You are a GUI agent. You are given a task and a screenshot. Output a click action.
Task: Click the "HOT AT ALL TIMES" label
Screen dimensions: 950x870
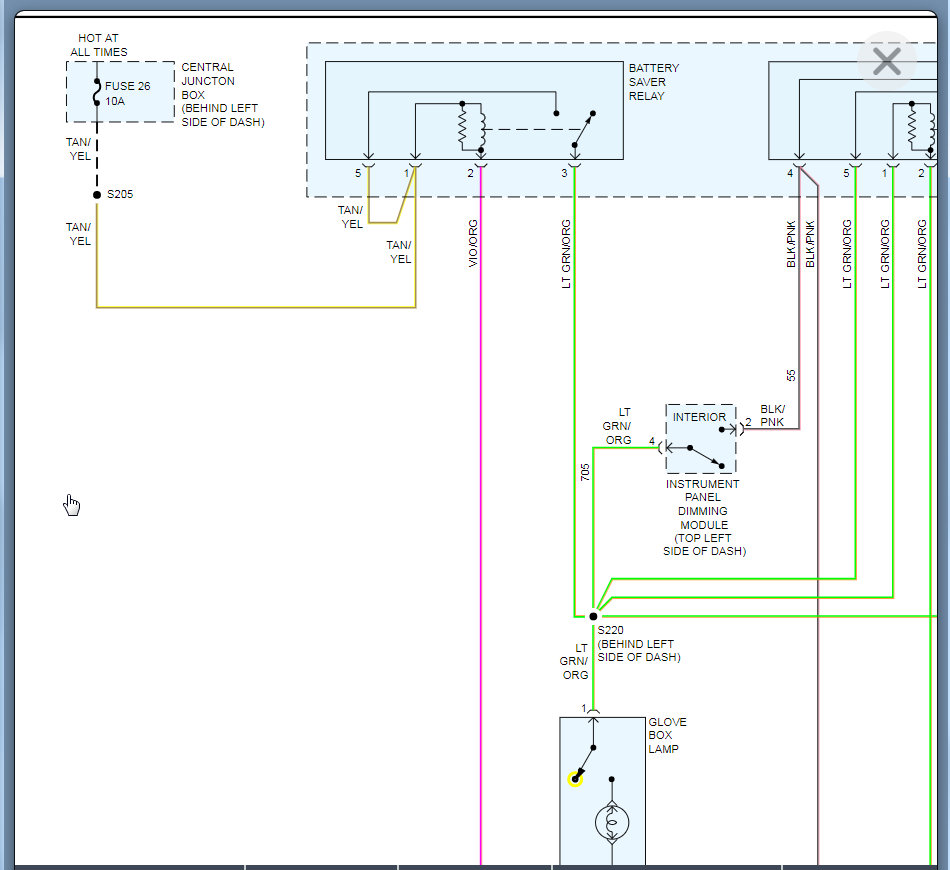click(99, 45)
